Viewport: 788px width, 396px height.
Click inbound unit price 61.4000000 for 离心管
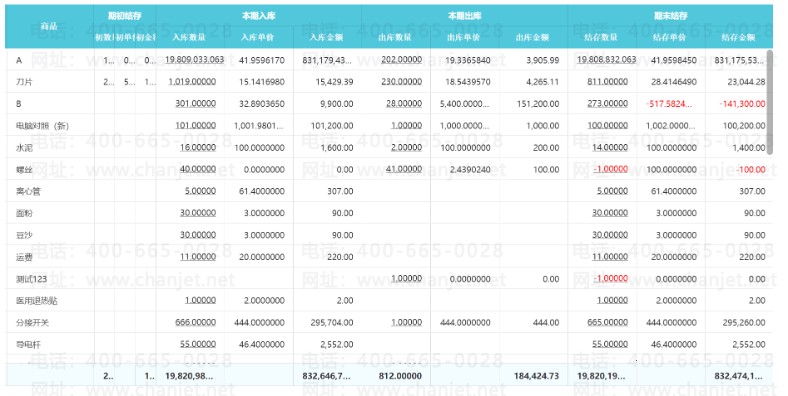(x=262, y=191)
